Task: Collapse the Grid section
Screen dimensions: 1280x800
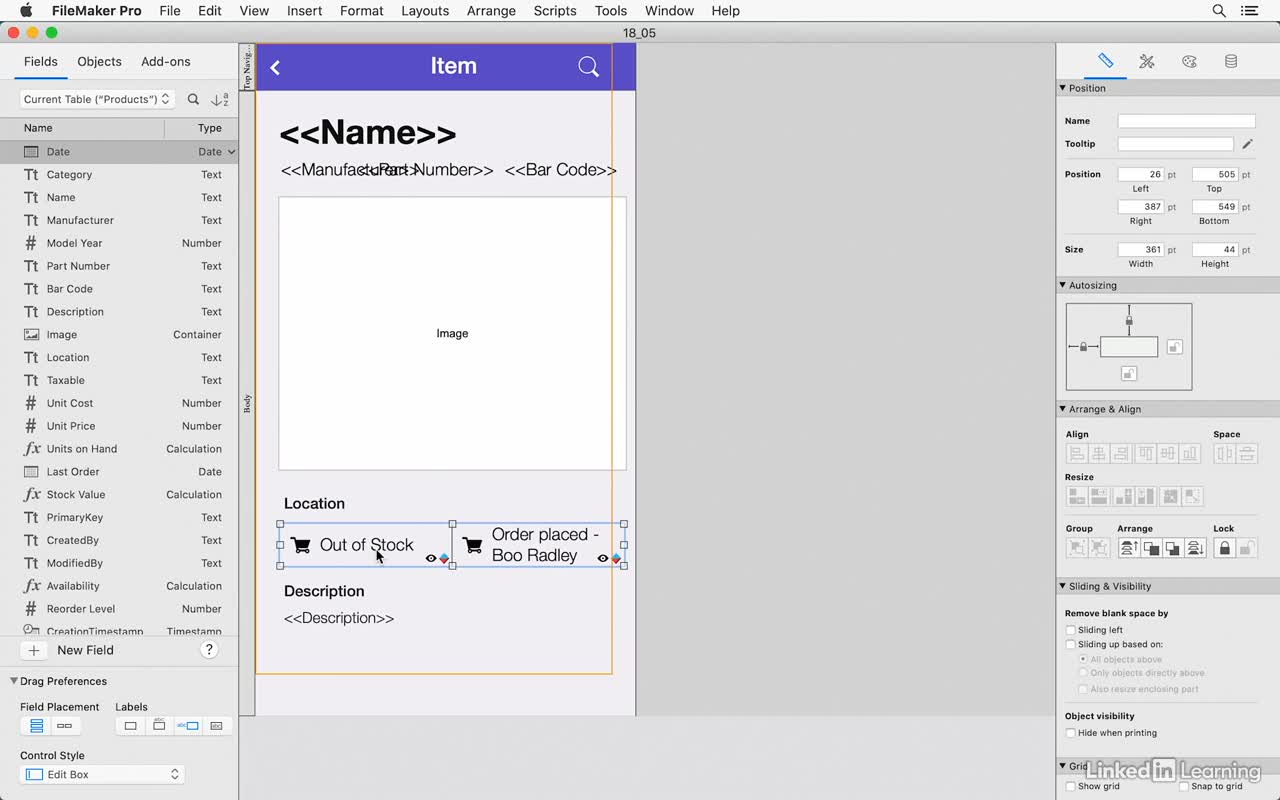Action: pyautogui.click(x=1063, y=766)
